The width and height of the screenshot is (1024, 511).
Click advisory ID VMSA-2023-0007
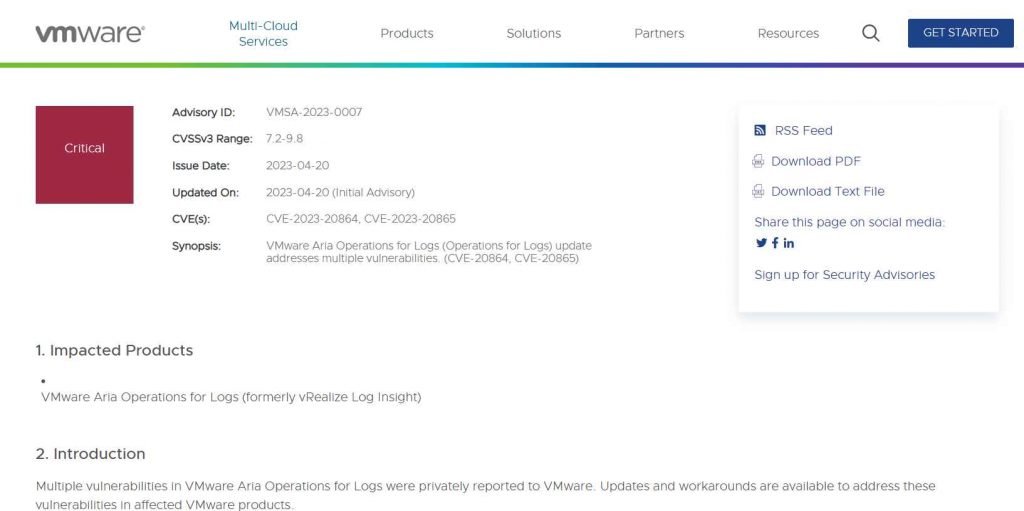point(313,112)
